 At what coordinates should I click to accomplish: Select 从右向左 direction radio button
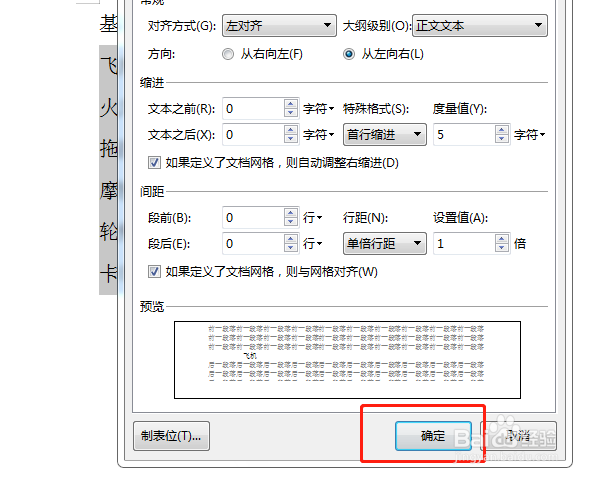[x=228, y=54]
